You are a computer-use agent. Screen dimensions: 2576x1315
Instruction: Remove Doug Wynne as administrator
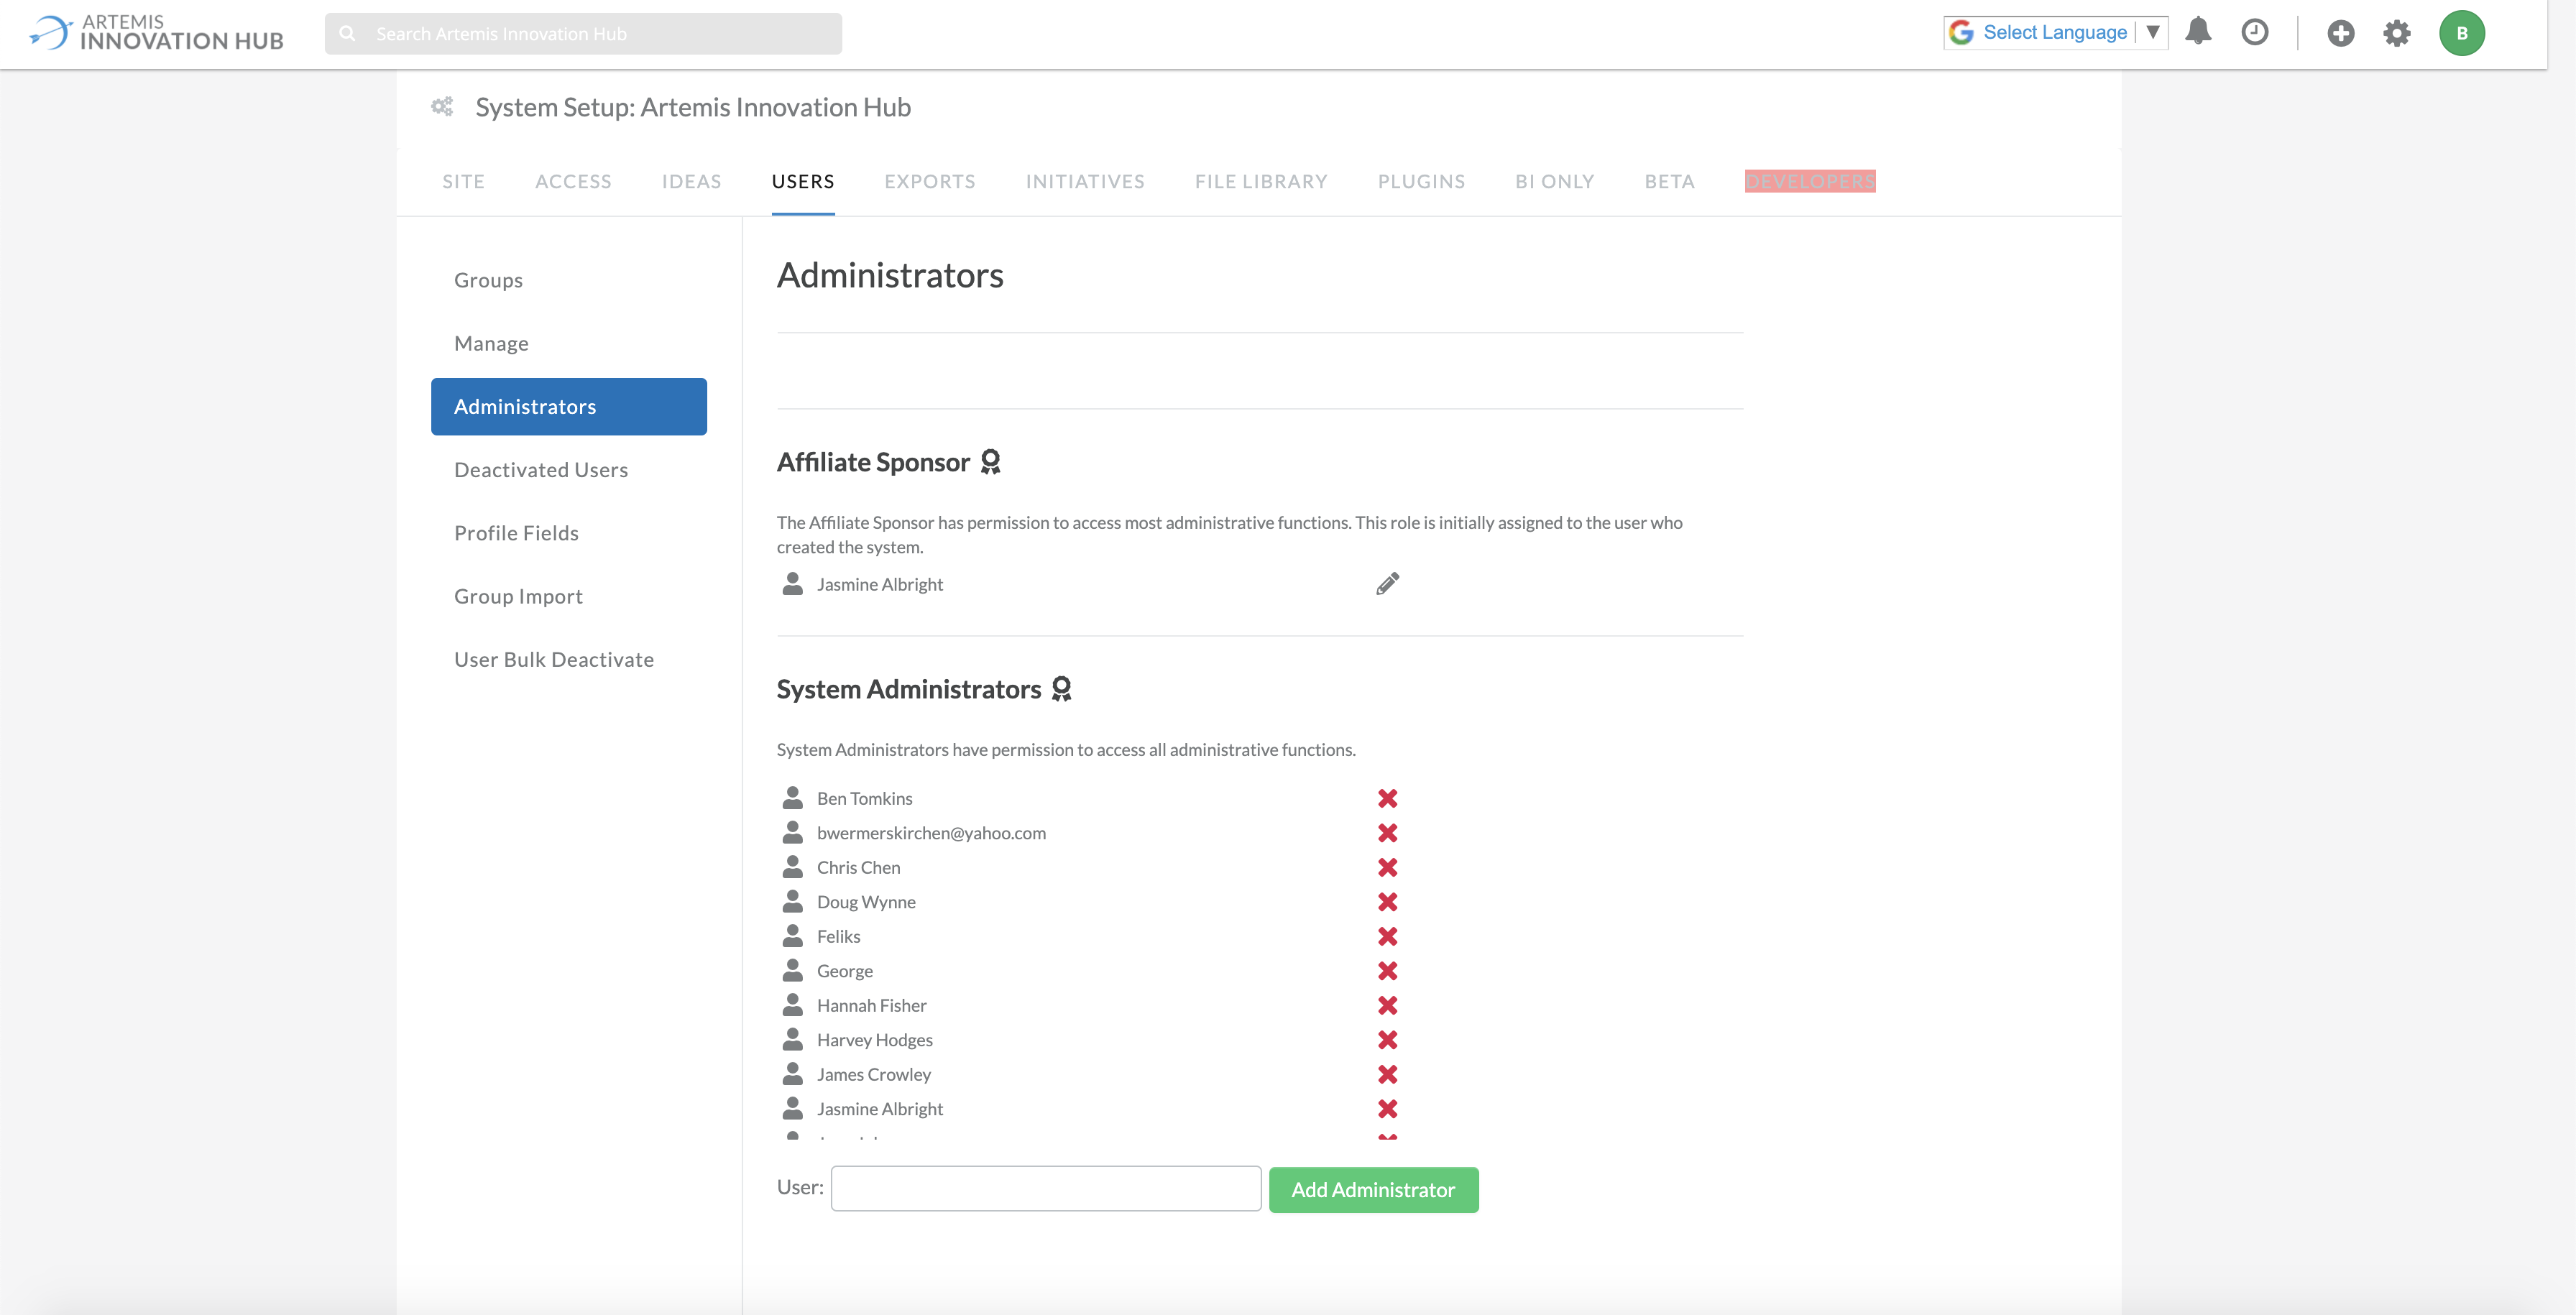pyautogui.click(x=1387, y=902)
